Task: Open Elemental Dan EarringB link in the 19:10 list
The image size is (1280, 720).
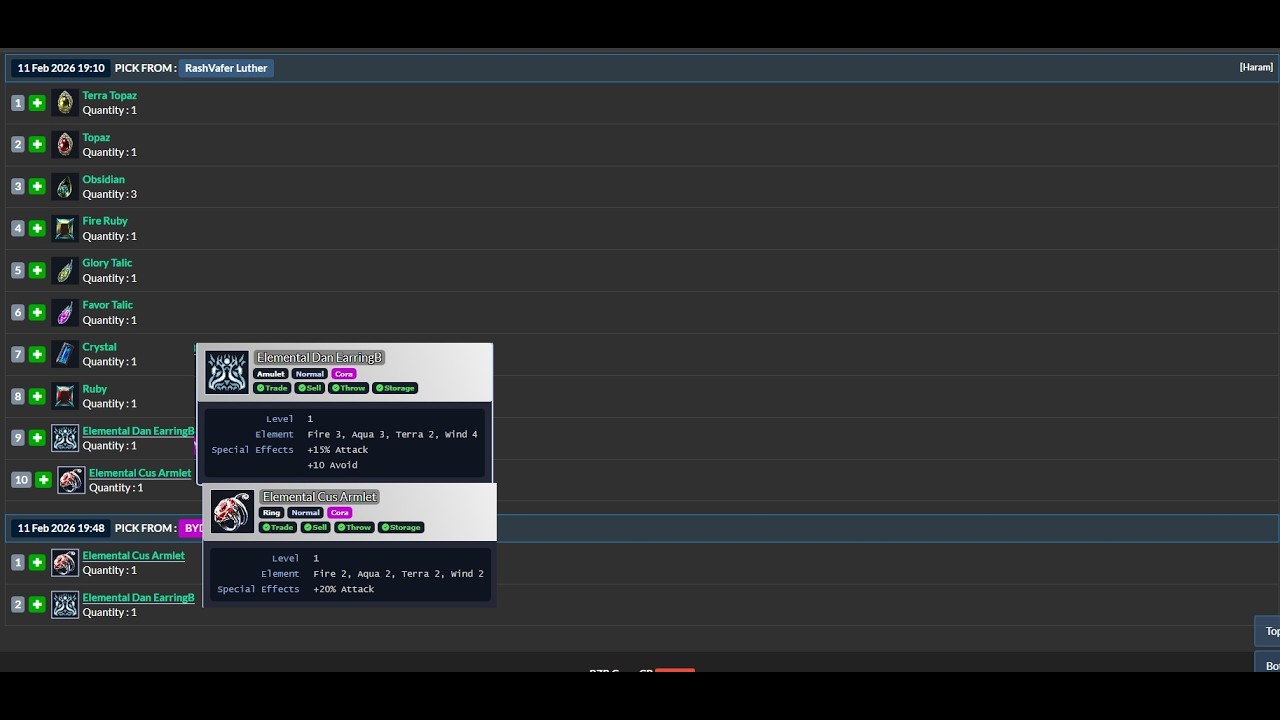Action: 138,431
